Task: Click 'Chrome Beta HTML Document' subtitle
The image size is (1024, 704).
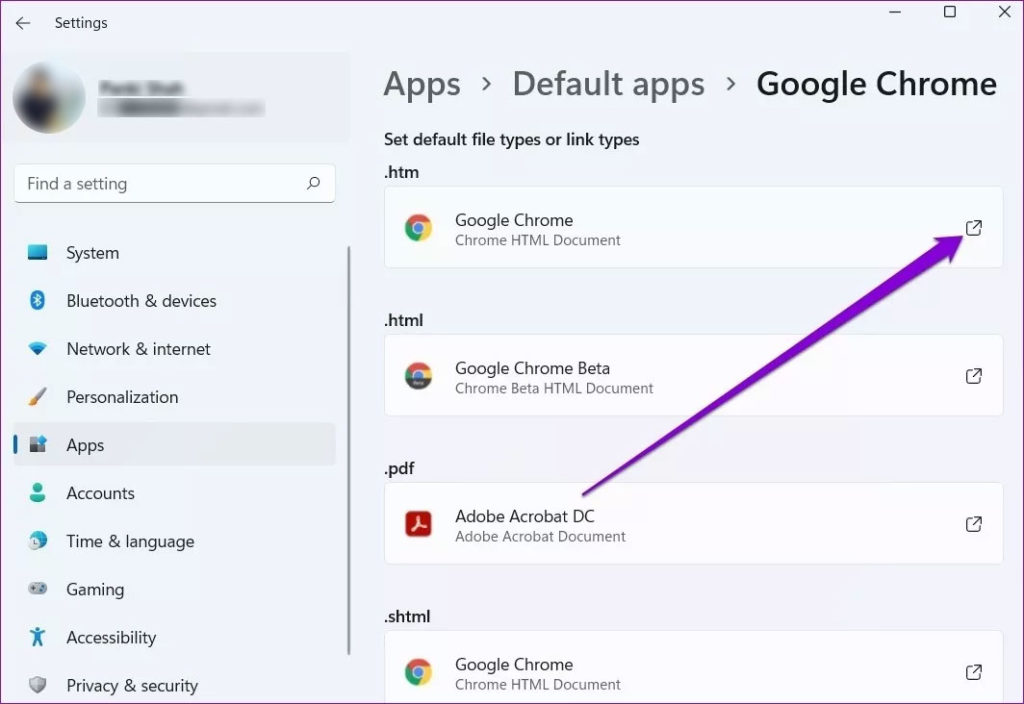Action: (554, 388)
